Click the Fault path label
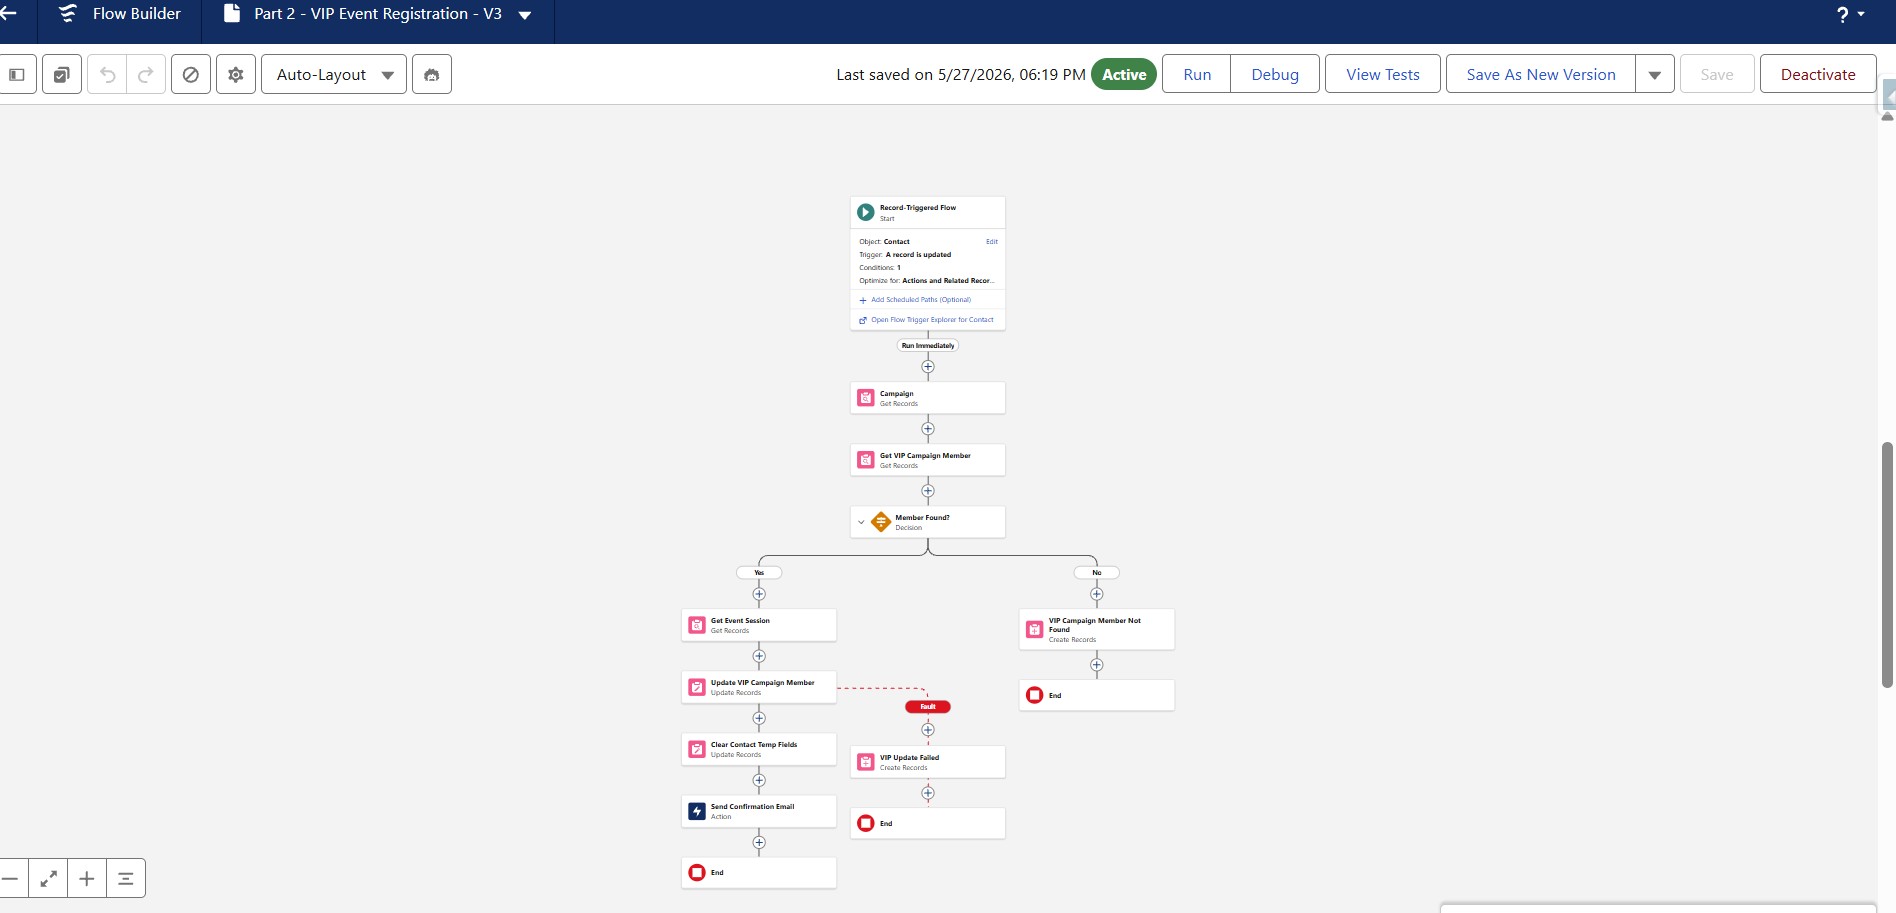The height and width of the screenshot is (913, 1896). [x=928, y=707]
